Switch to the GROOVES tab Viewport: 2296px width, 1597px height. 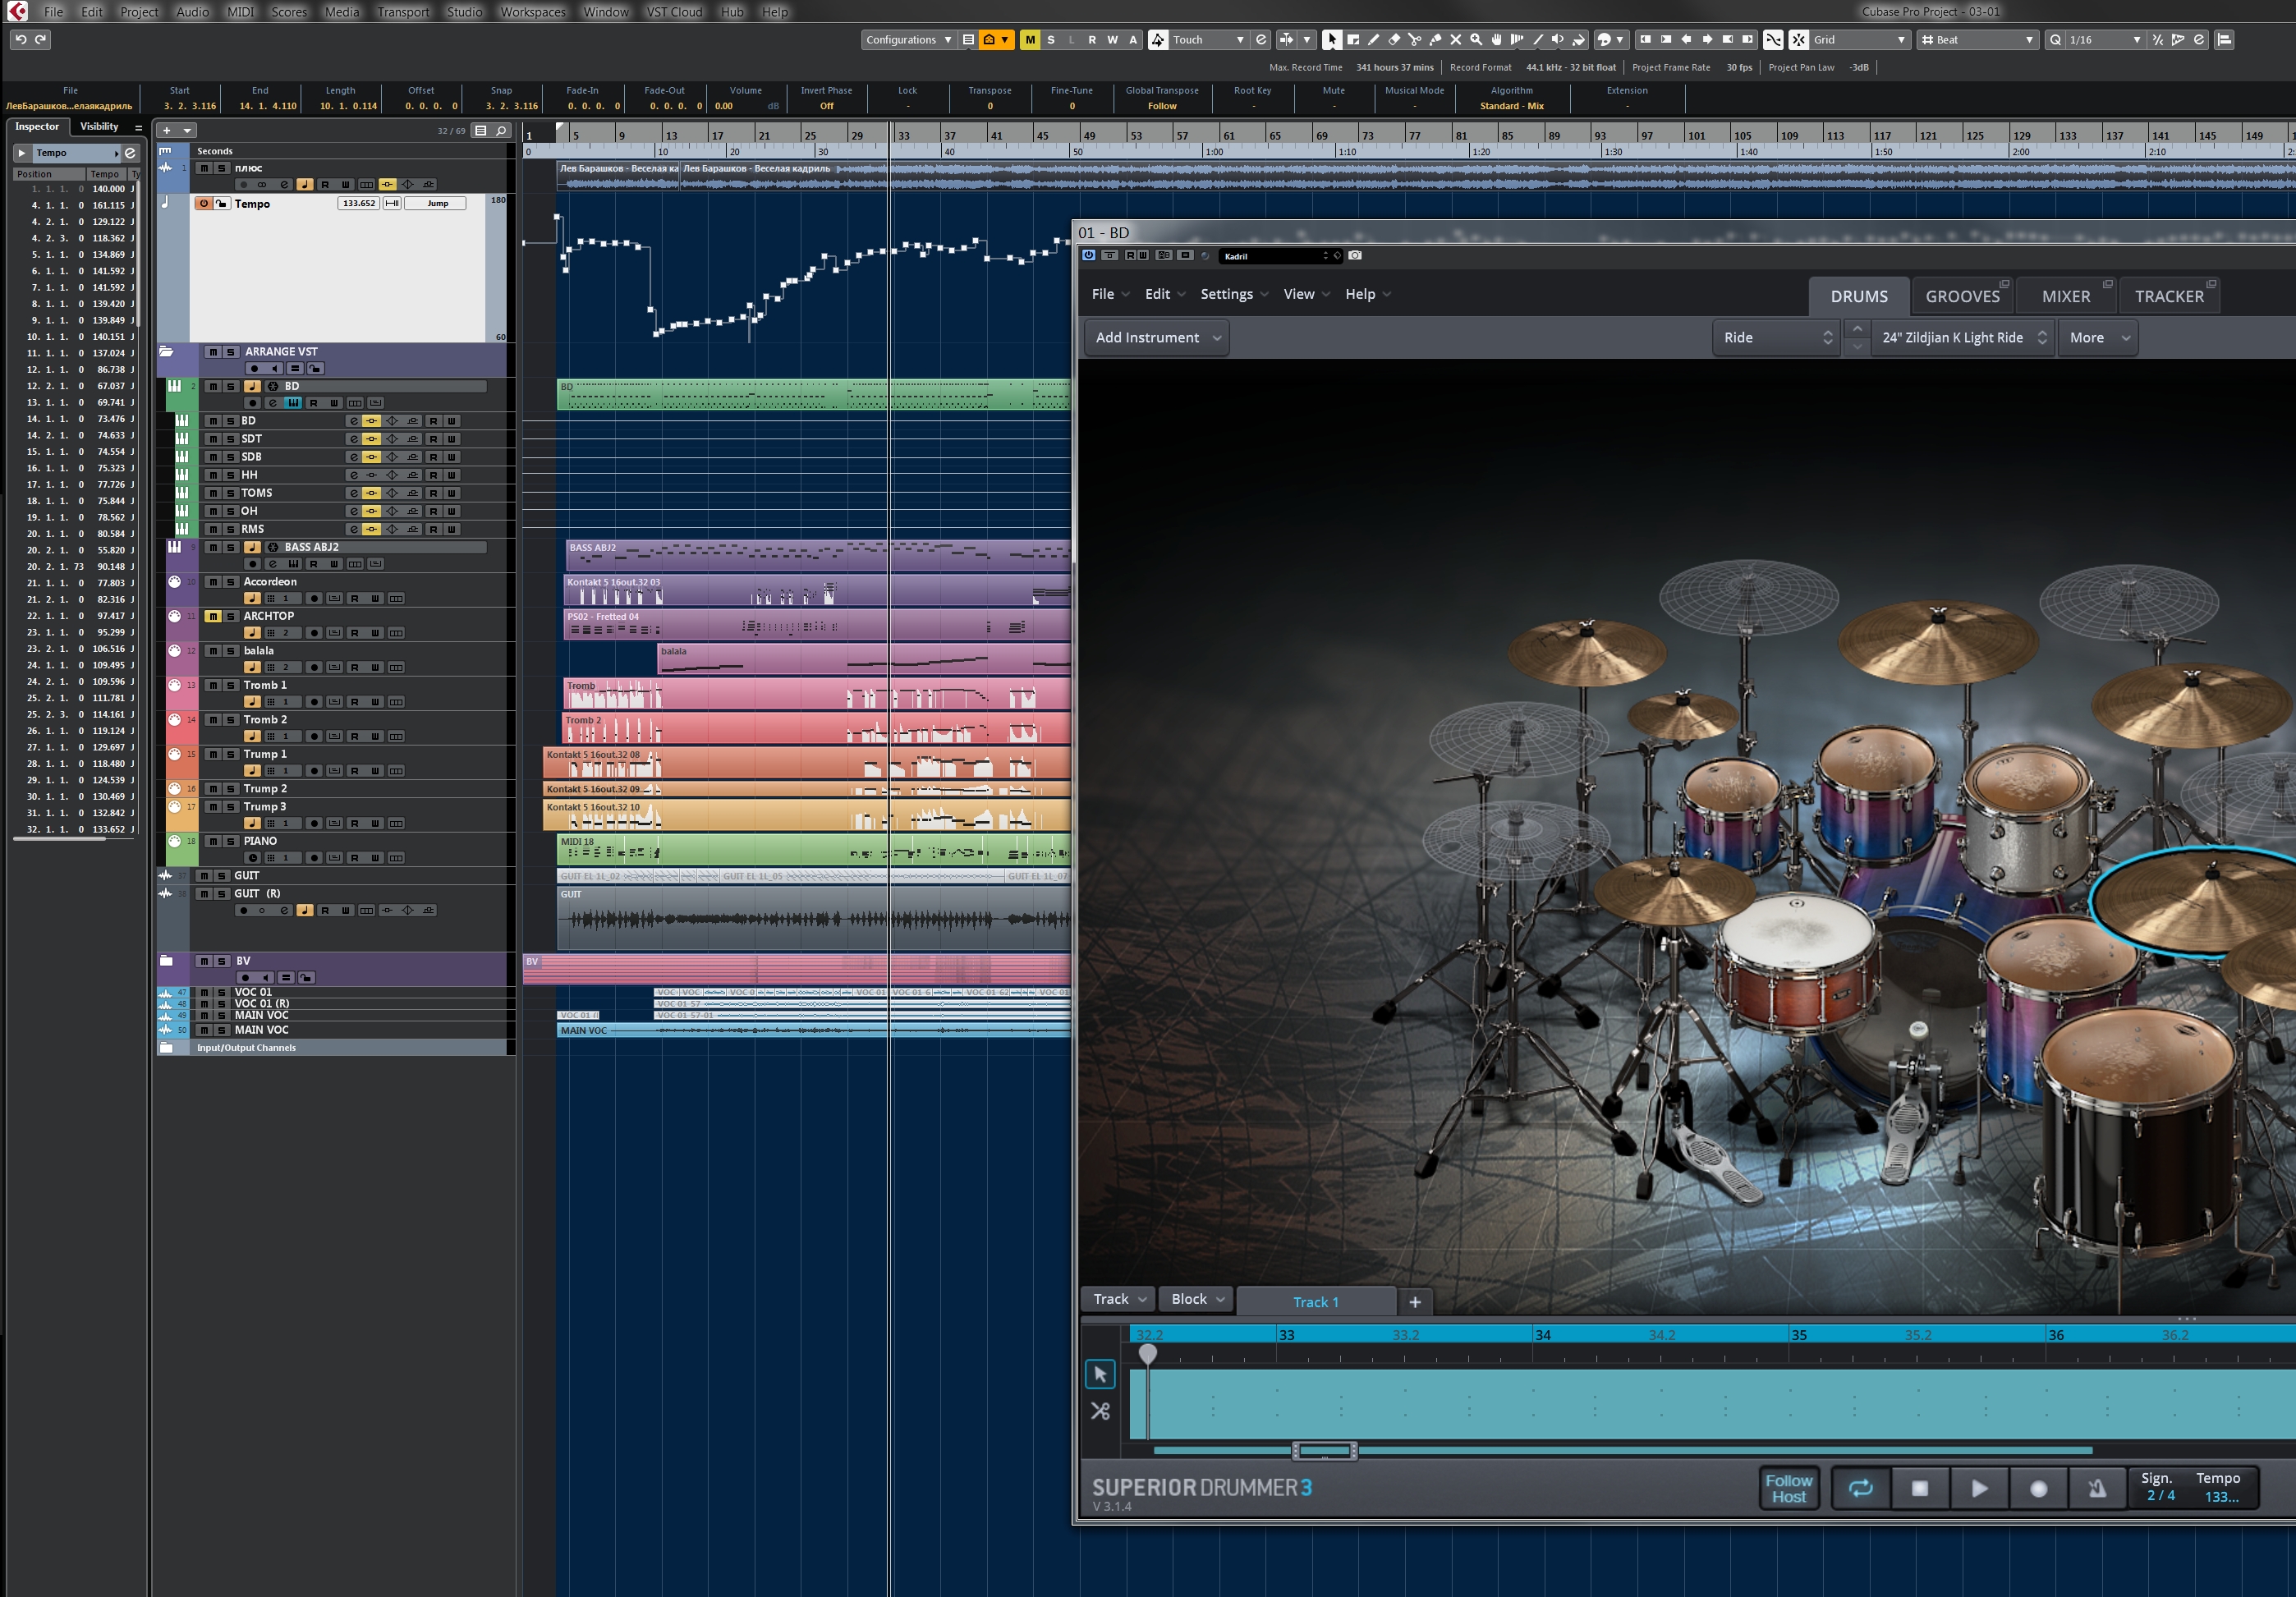pos(1962,296)
